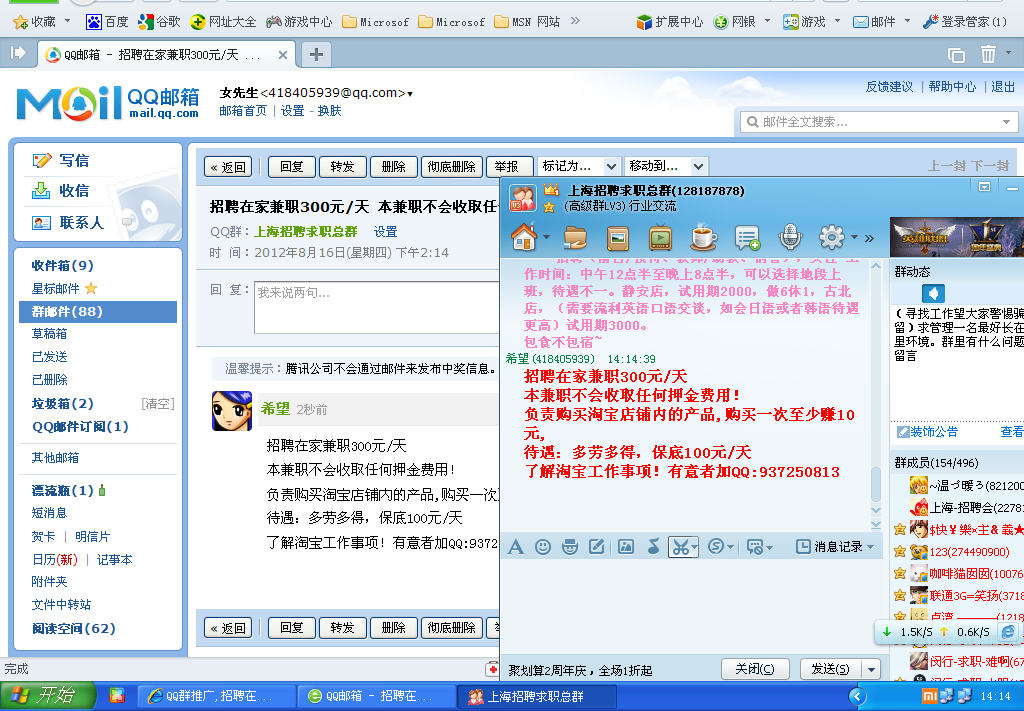Viewport: 1024px width, 711px height.
Task: Open the group message board add icon
Action: click(x=747, y=238)
